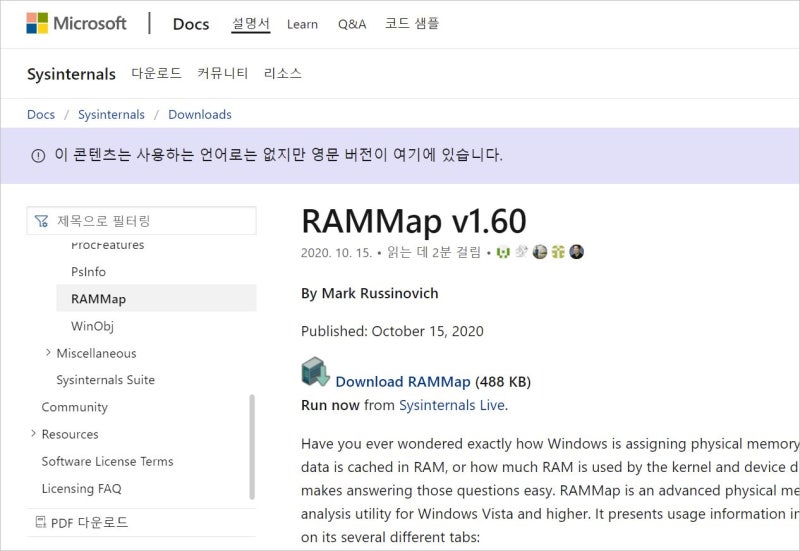Go to Downloads in the breadcrumb
Screen dimensions: 800x551
(200, 114)
